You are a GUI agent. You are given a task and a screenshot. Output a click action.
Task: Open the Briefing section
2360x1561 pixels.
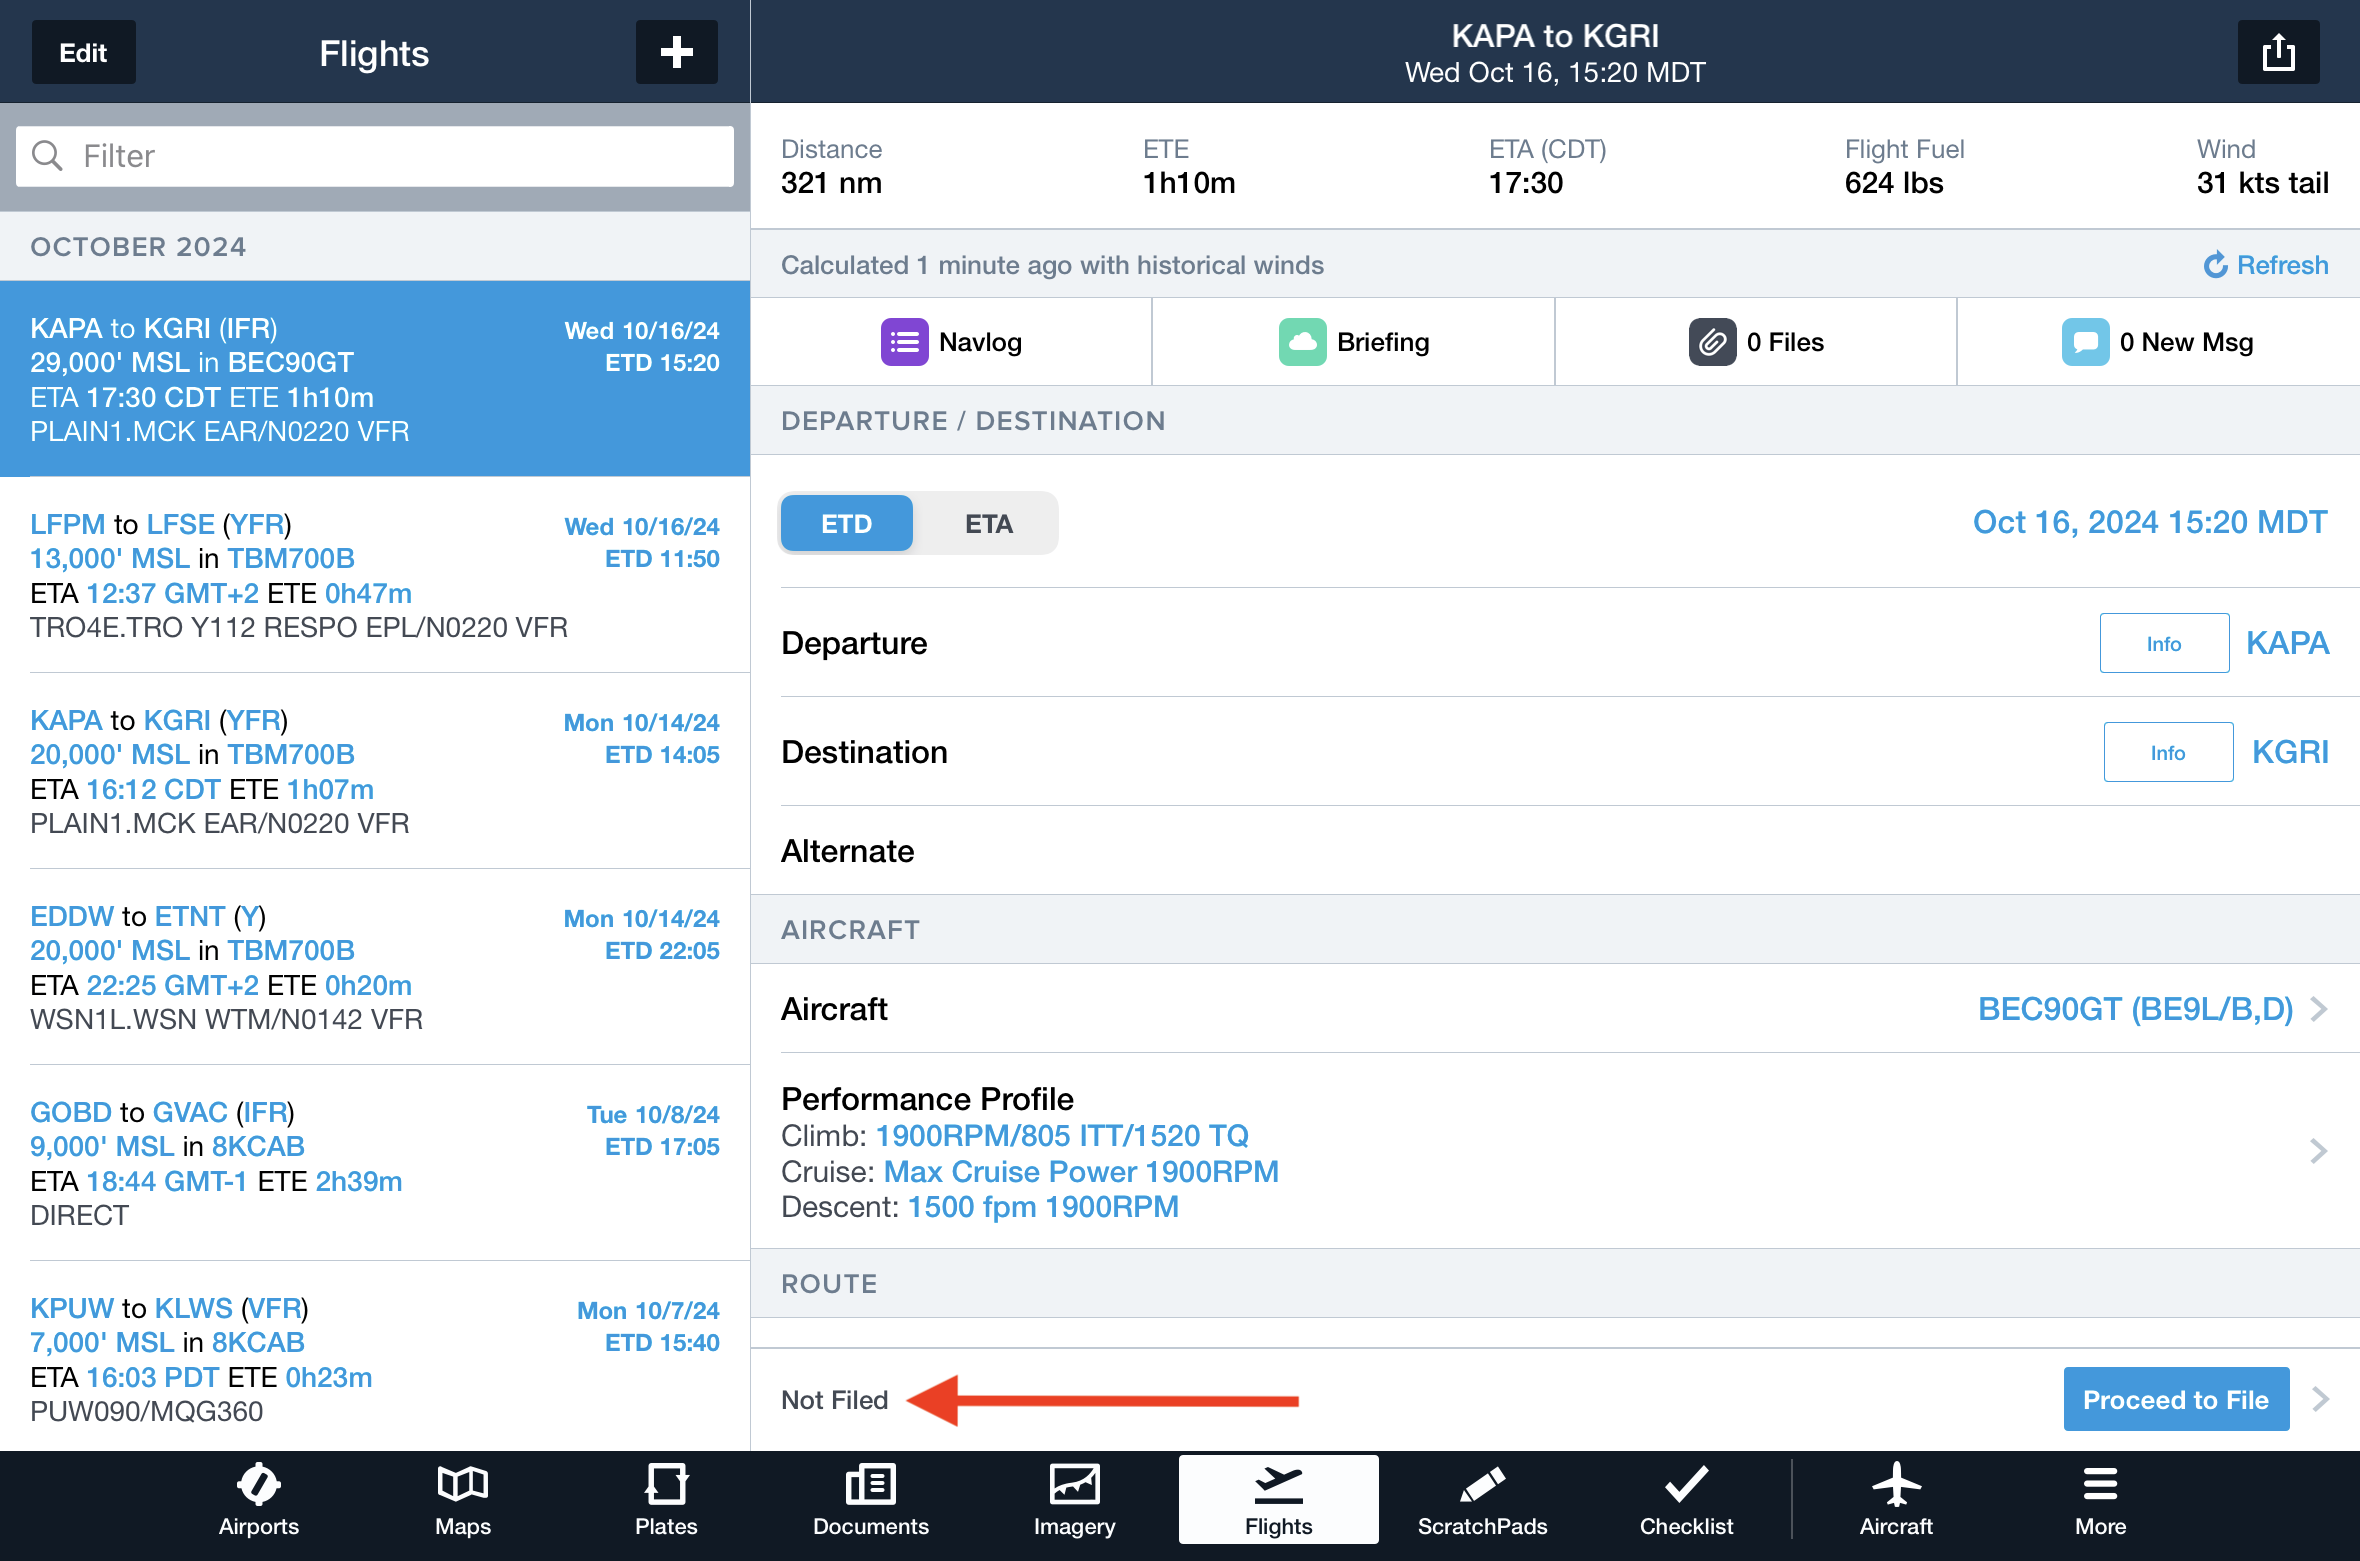point(1354,342)
